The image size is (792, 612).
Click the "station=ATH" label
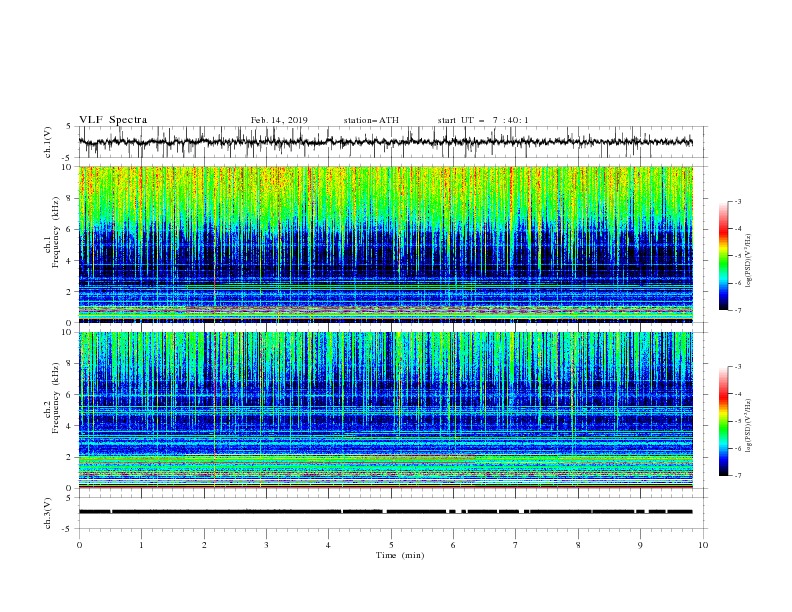[x=371, y=120]
